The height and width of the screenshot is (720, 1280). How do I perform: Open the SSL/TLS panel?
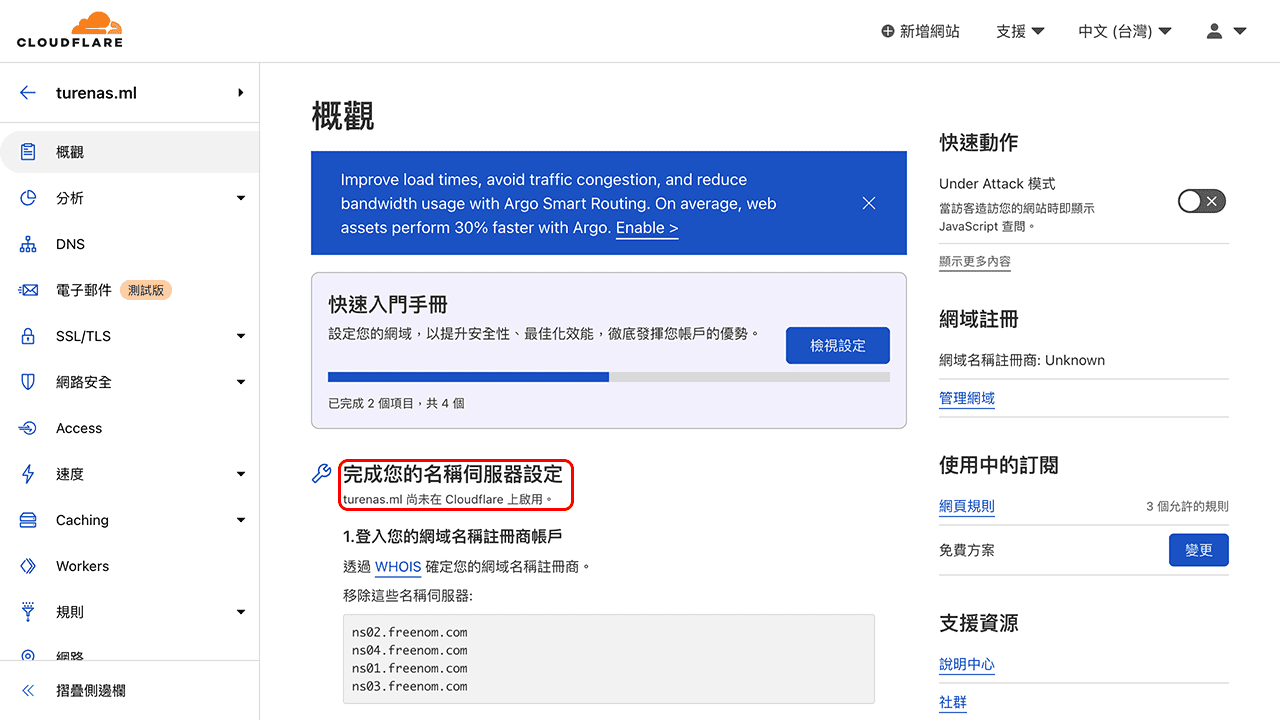tap(82, 335)
